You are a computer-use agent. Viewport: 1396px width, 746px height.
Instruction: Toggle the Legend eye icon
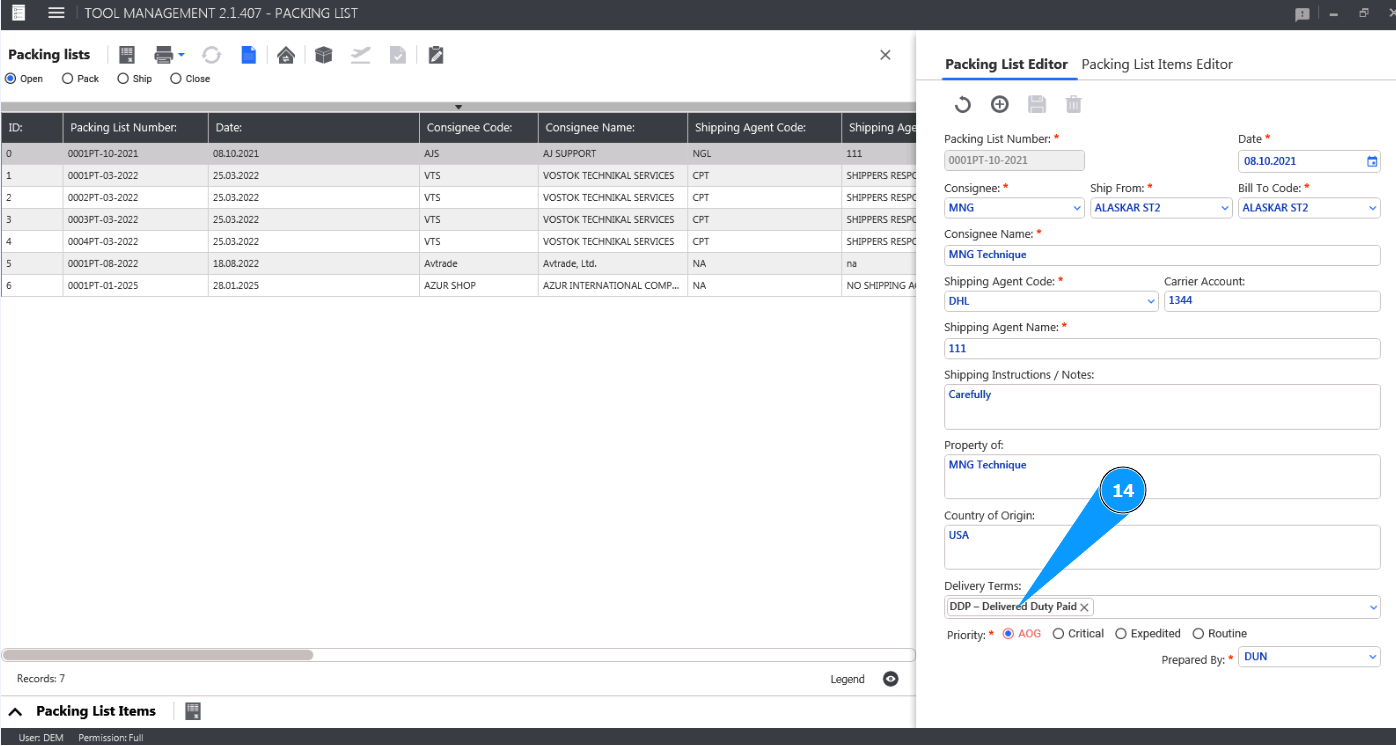[891, 679]
